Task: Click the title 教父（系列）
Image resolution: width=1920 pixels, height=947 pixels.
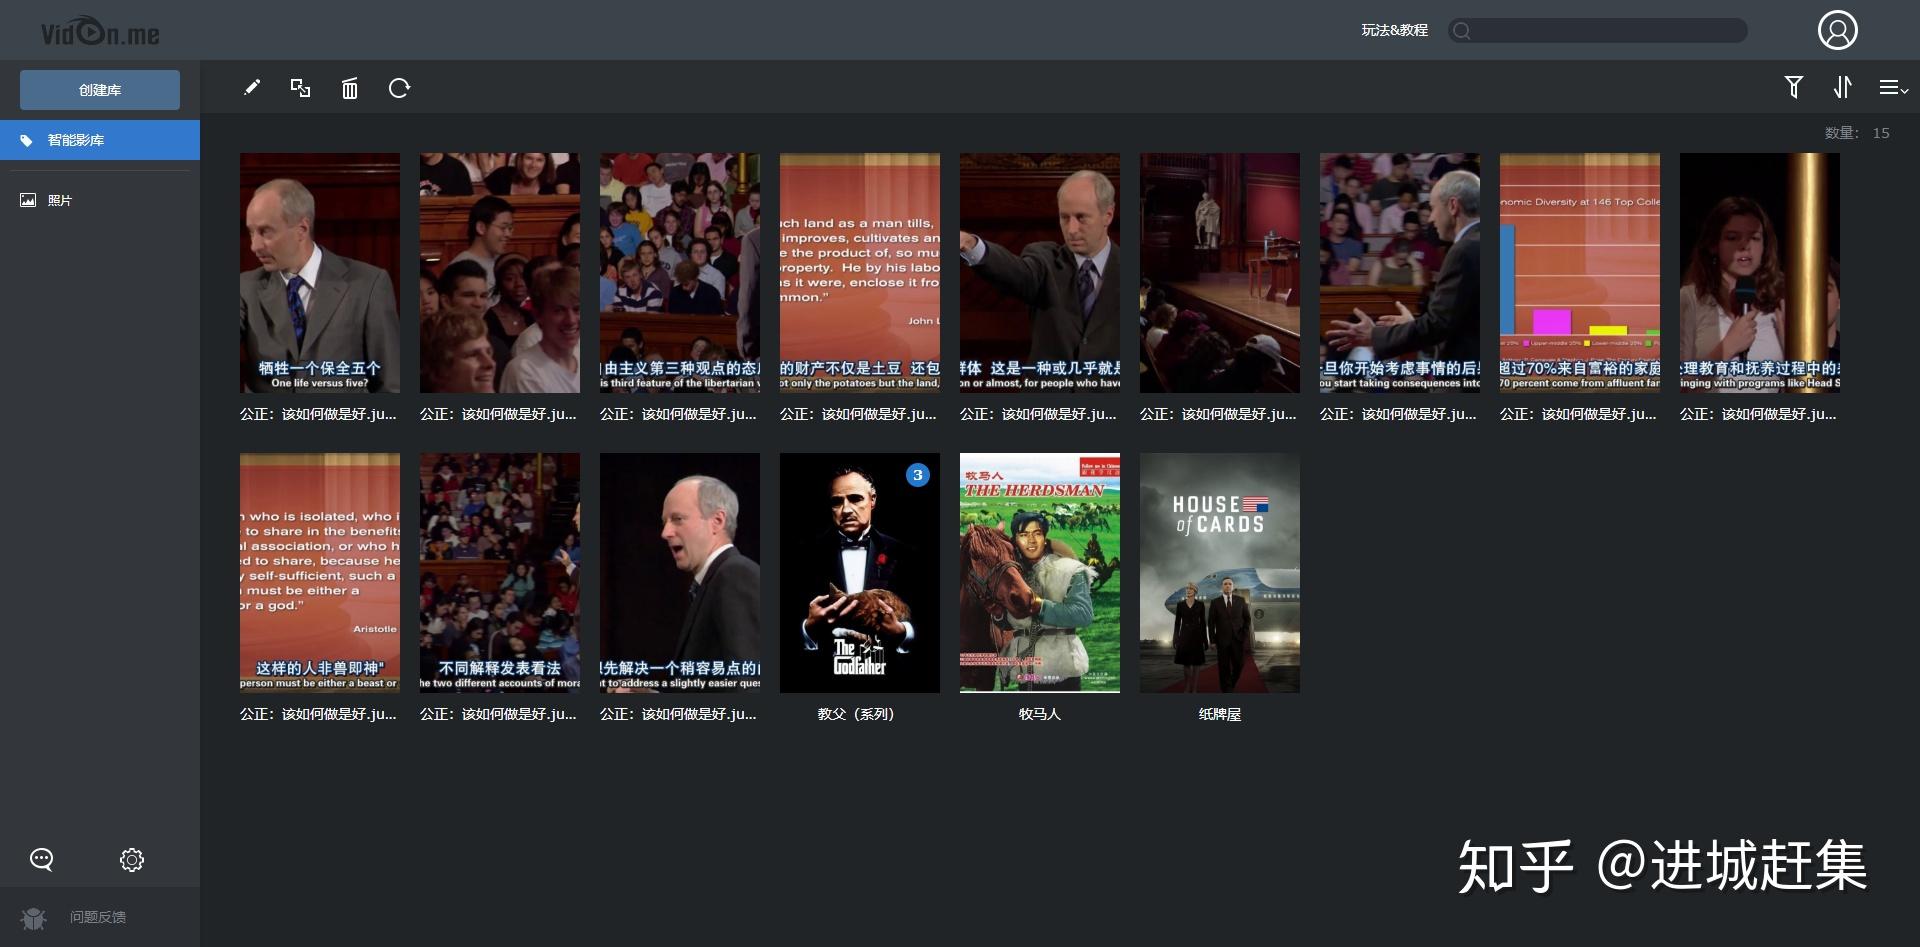Action: pos(856,714)
